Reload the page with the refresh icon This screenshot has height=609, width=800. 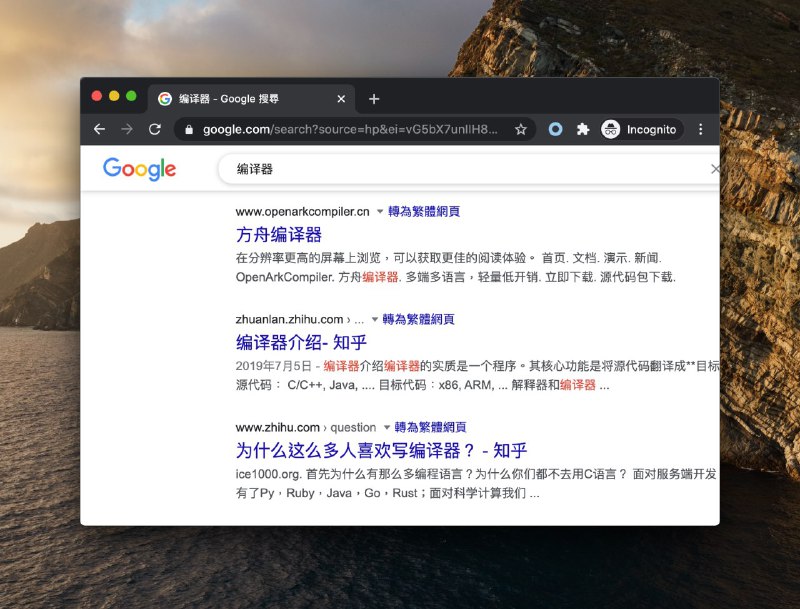(155, 129)
